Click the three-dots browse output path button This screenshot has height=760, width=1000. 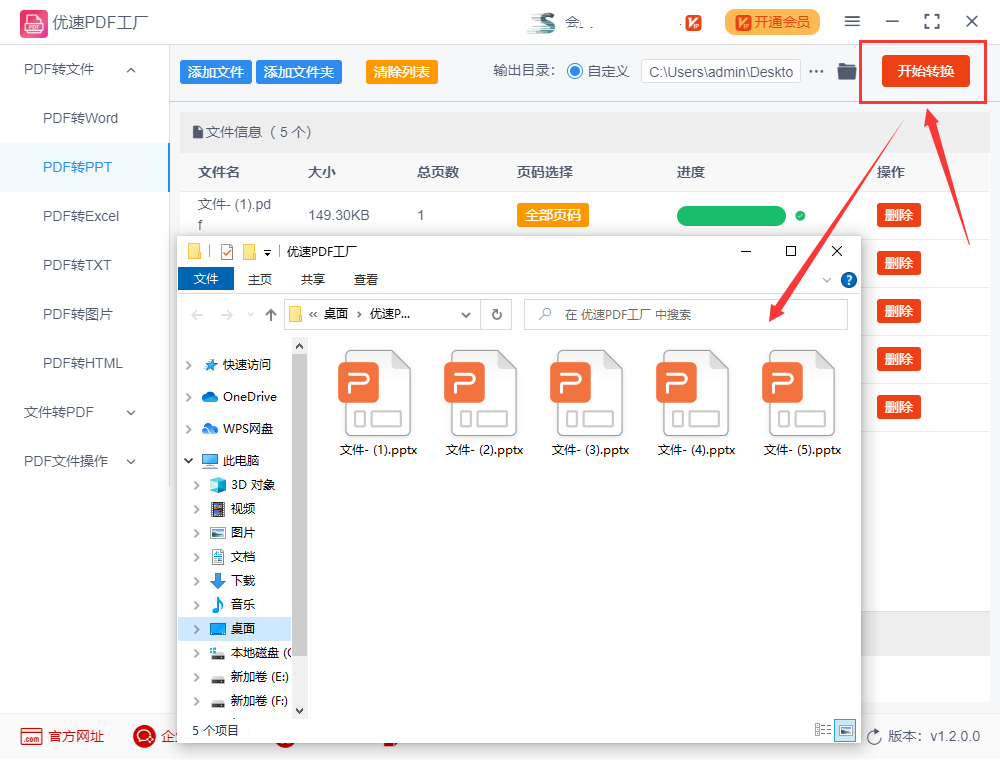tap(816, 71)
